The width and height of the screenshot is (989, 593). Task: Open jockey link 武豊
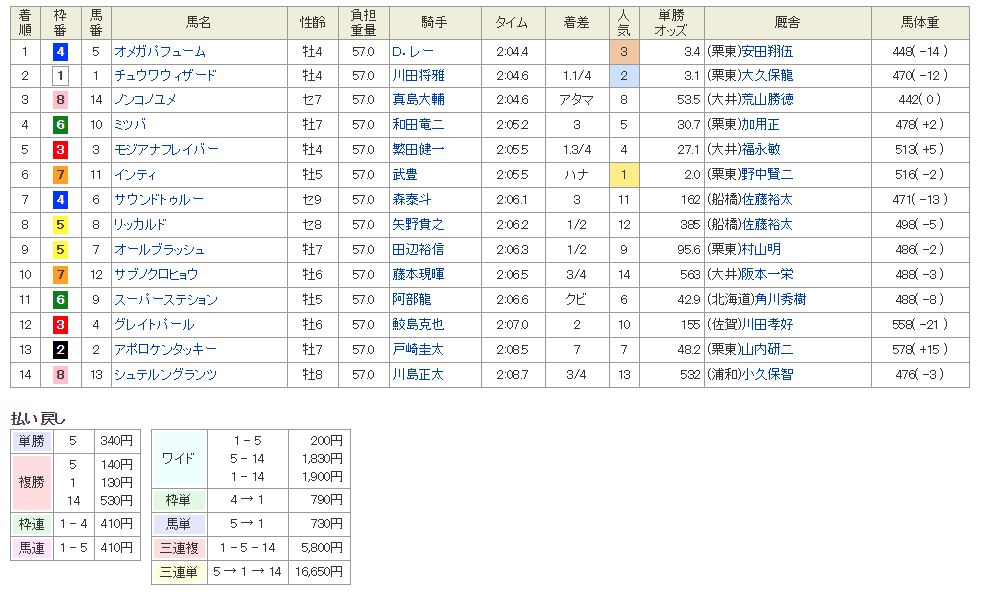pyautogui.click(x=405, y=175)
